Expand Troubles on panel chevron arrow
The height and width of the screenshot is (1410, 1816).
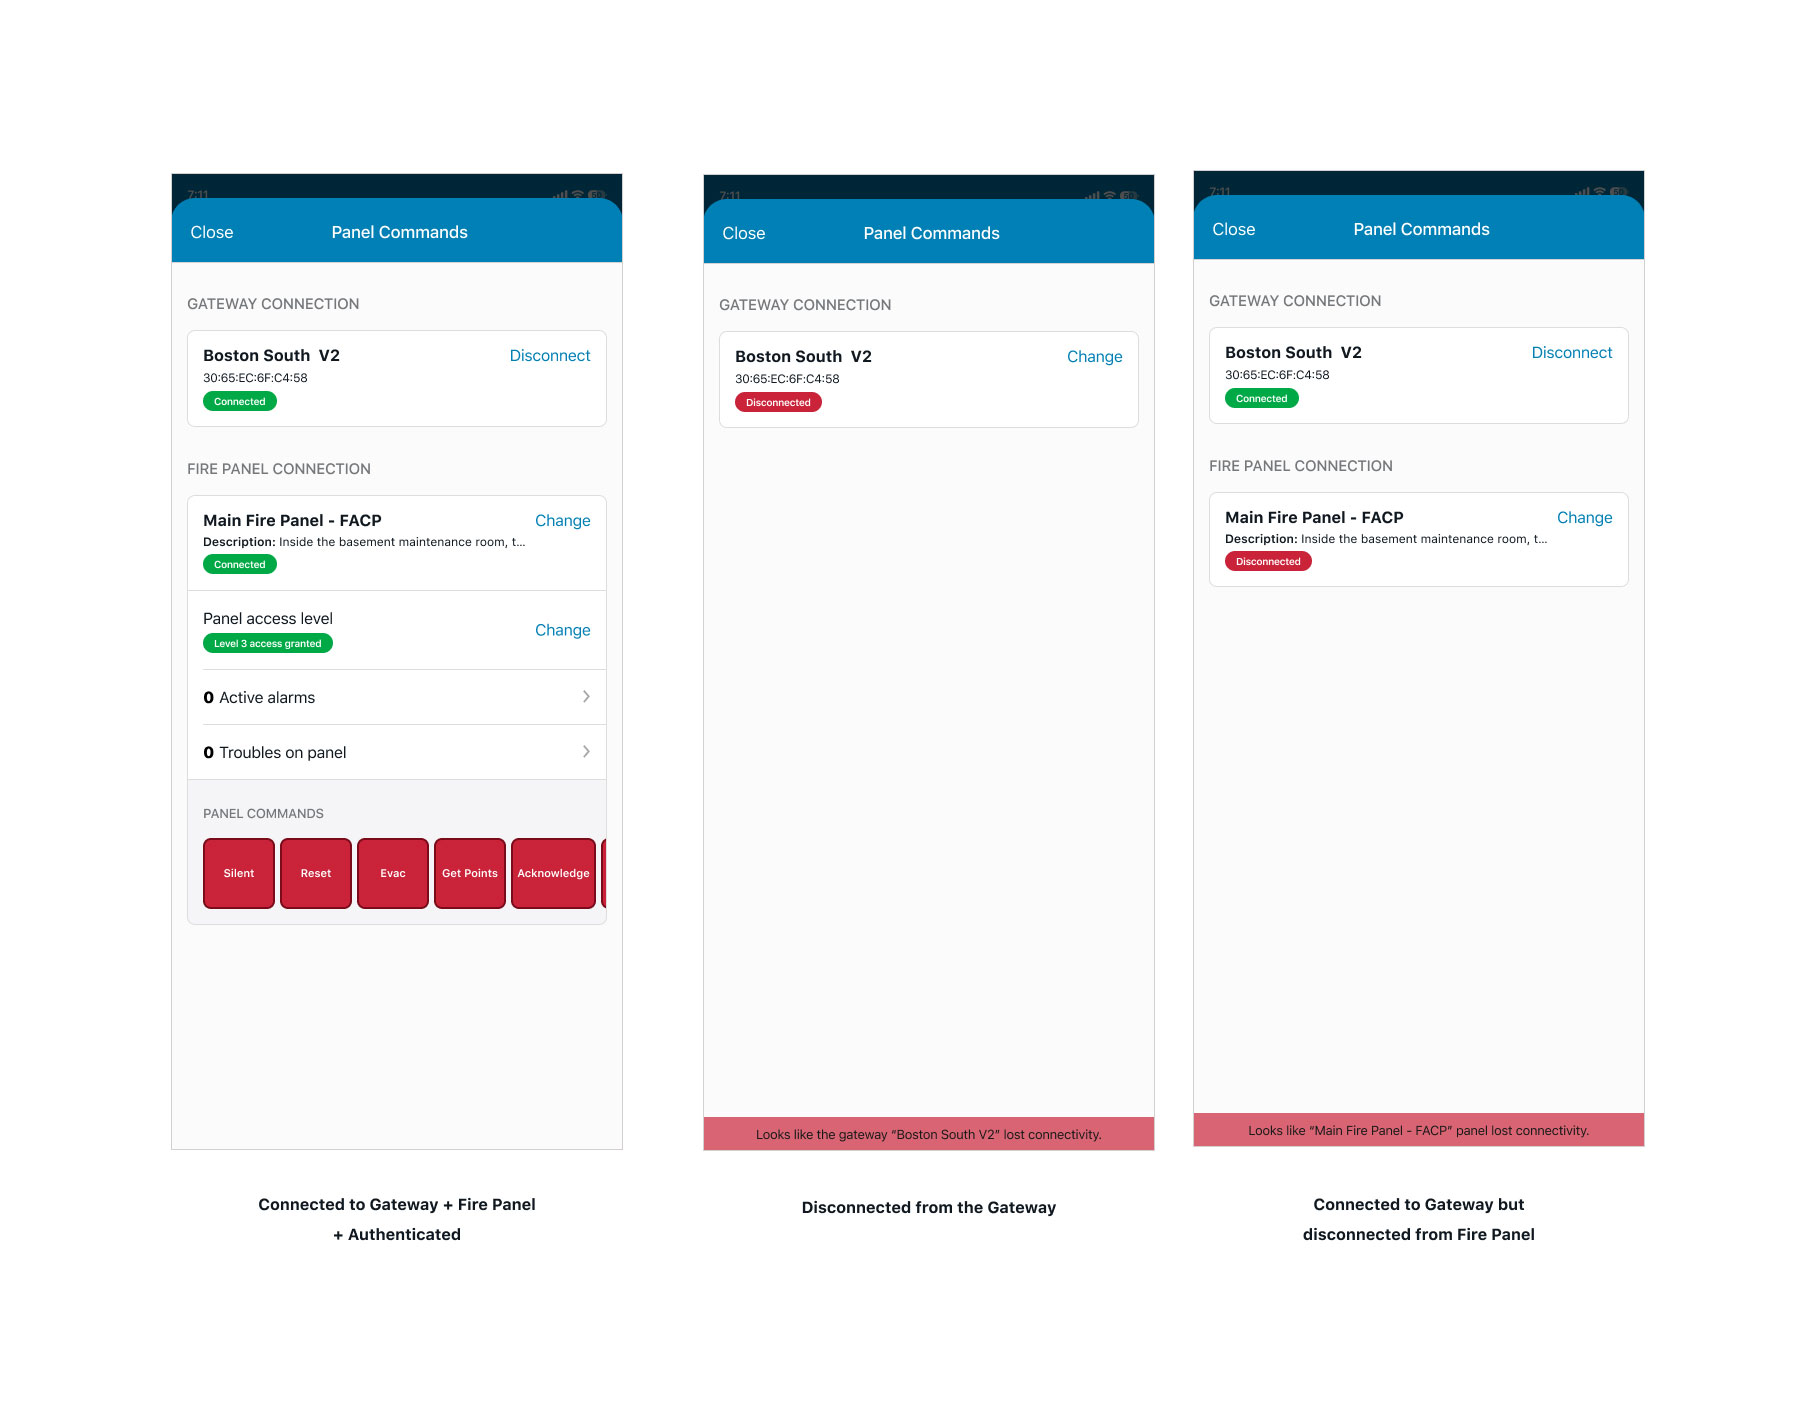click(586, 752)
